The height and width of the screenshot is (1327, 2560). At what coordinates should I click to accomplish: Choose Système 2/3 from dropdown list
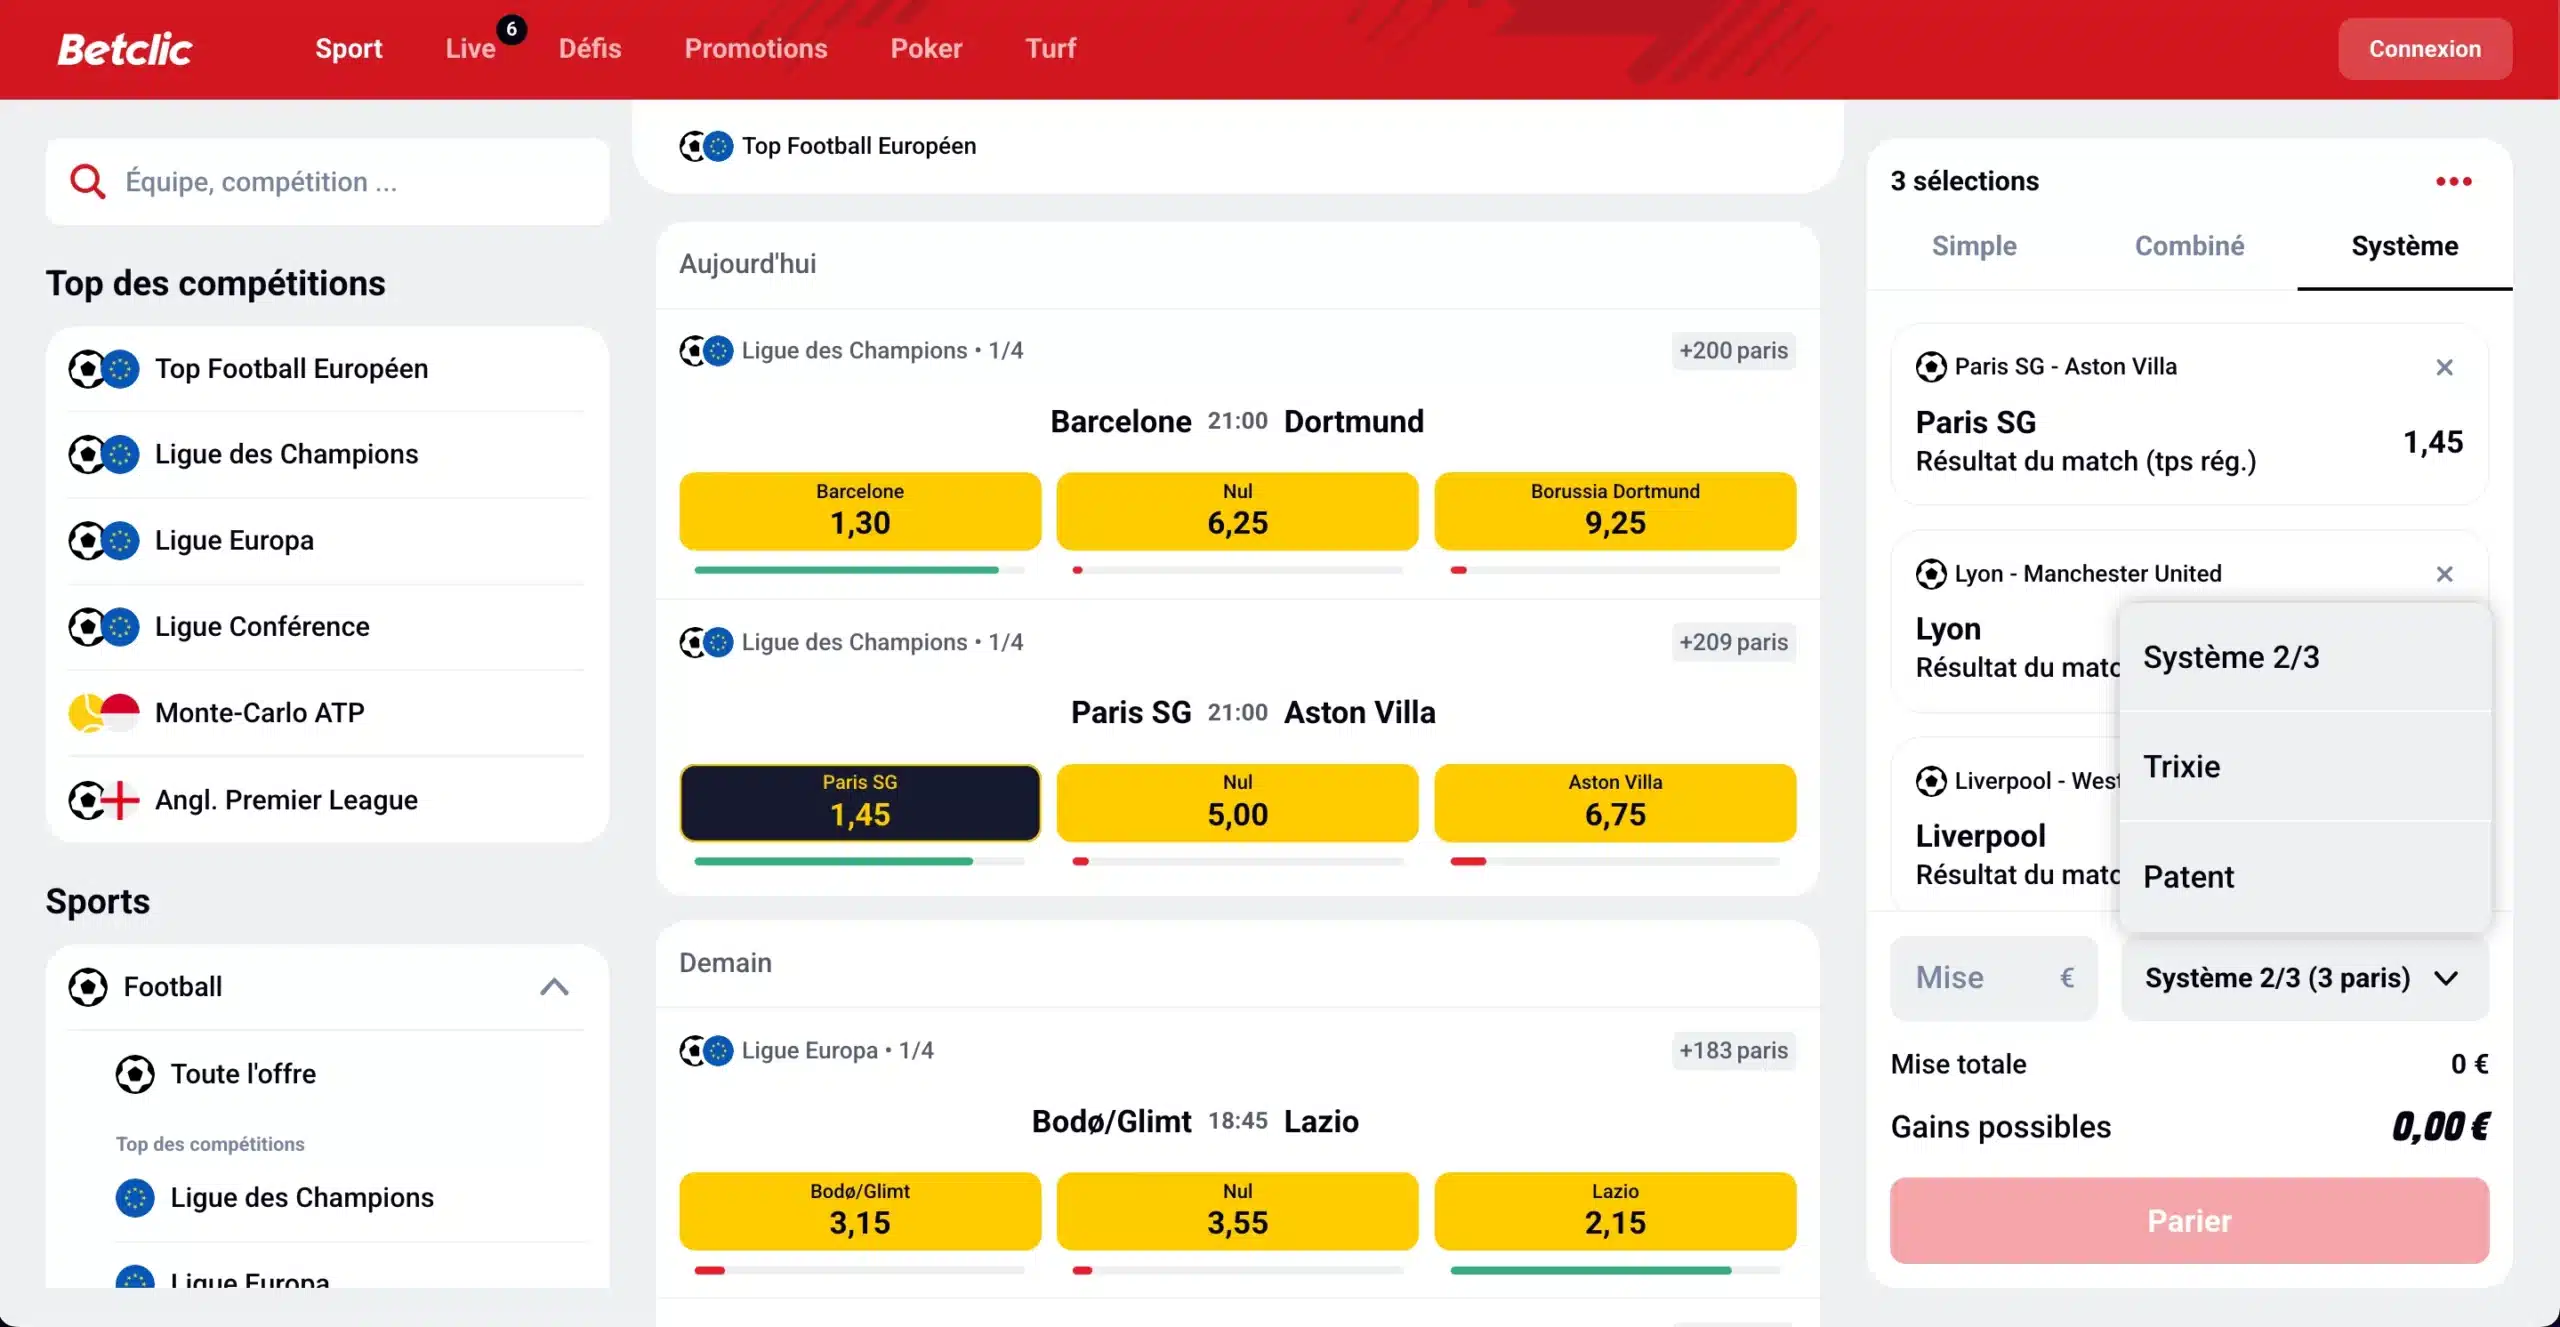(x=2304, y=657)
